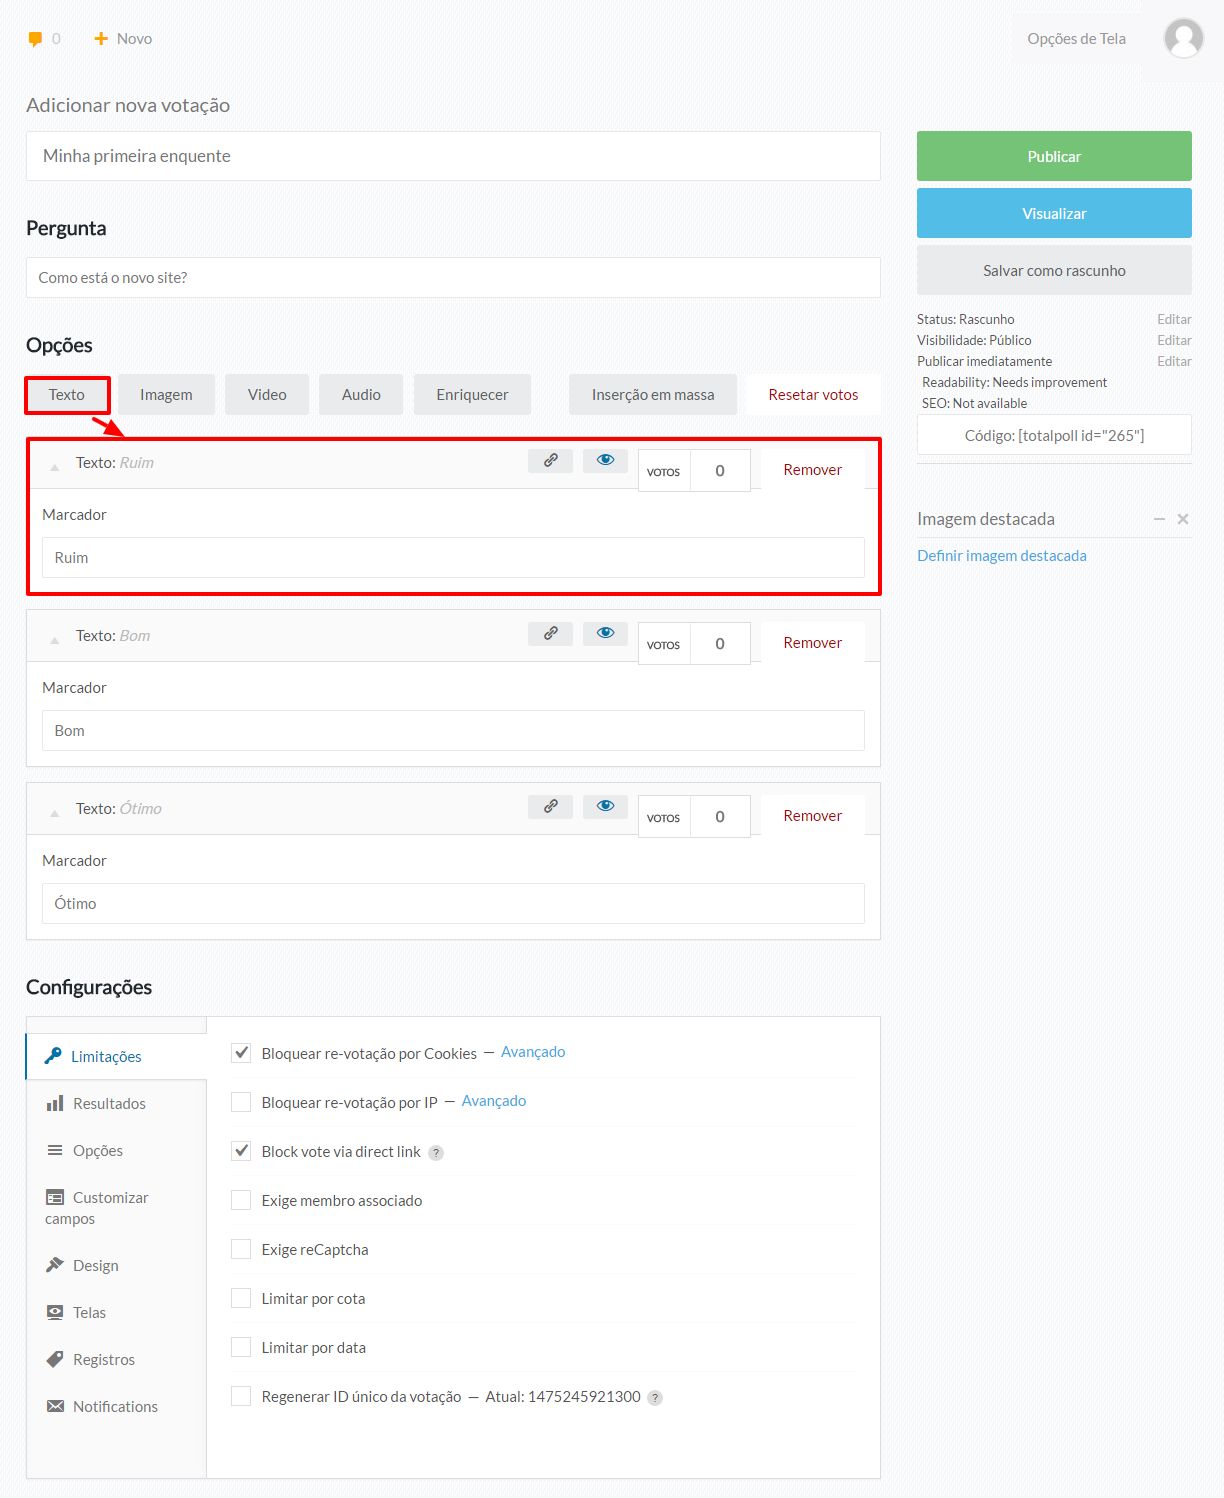Add an Enriquecer option
This screenshot has height=1498, width=1224.
pyautogui.click(x=472, y=395)
